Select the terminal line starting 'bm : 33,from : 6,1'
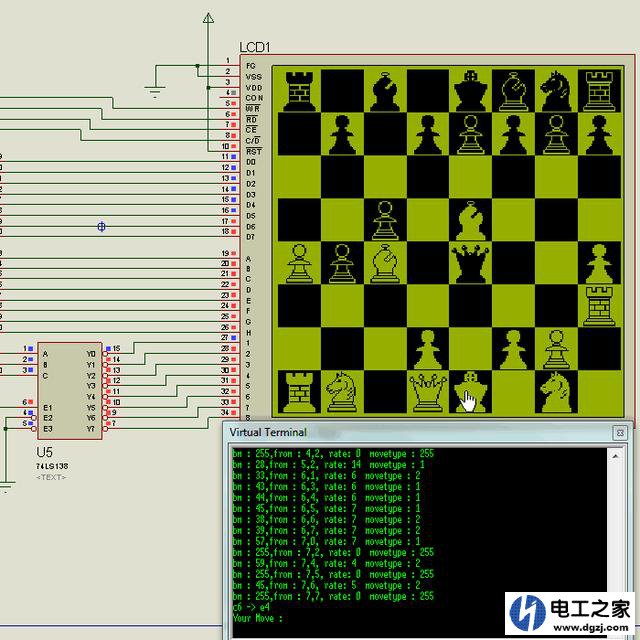Viewport: 640px width, 640px height. (x=327, y=476)
